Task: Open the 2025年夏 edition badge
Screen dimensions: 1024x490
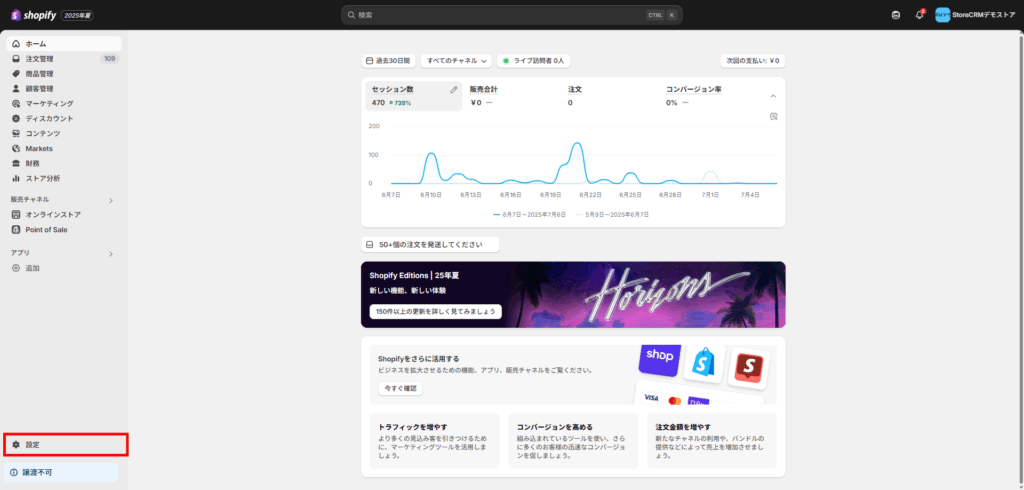Action: pos(77,15)
